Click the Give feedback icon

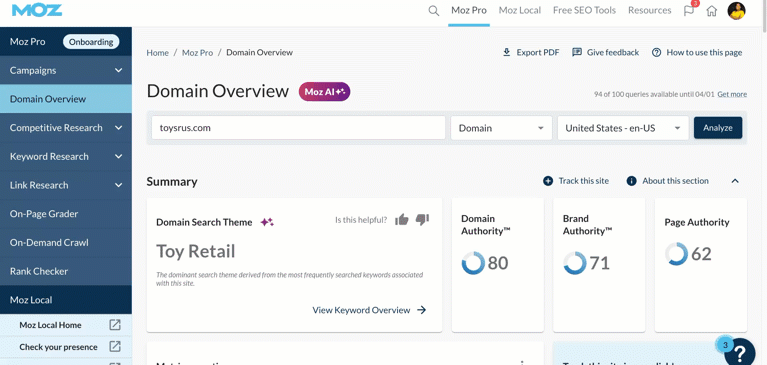click(577, 52)
